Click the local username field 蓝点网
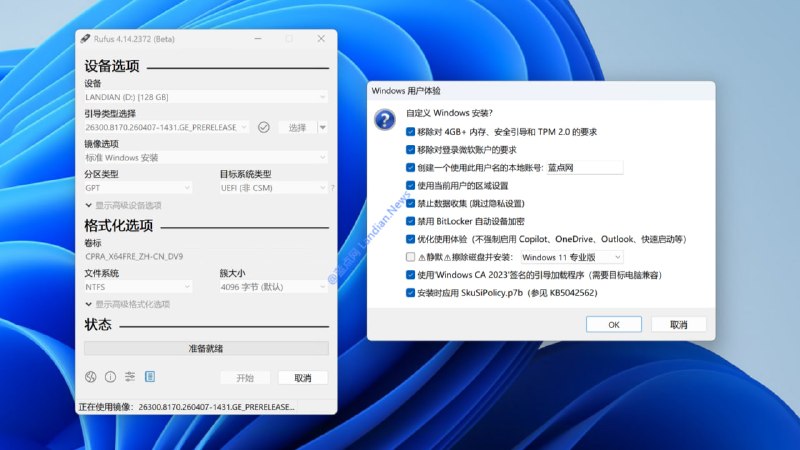This screenshot has width=800, height=450. 585,167
